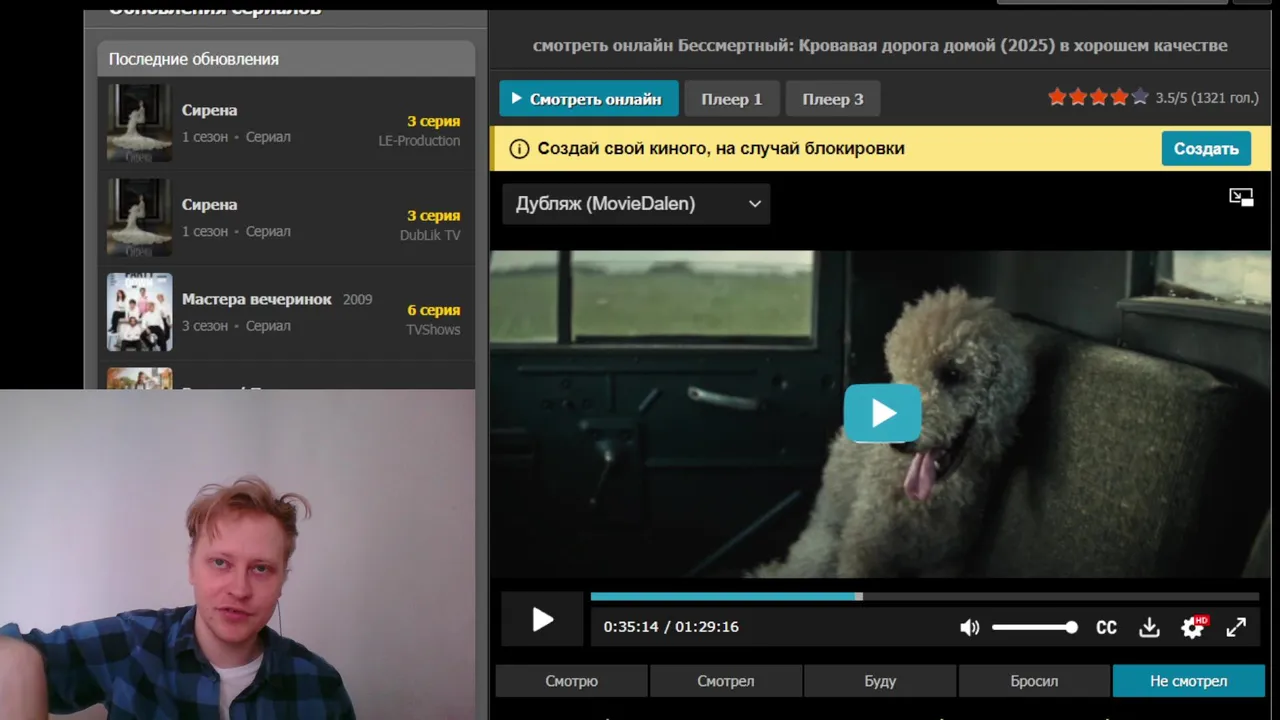Seek in the video progress bar
Image resolution: width=1280 pixels, height=720 pixels.
(x=924, y=597)
